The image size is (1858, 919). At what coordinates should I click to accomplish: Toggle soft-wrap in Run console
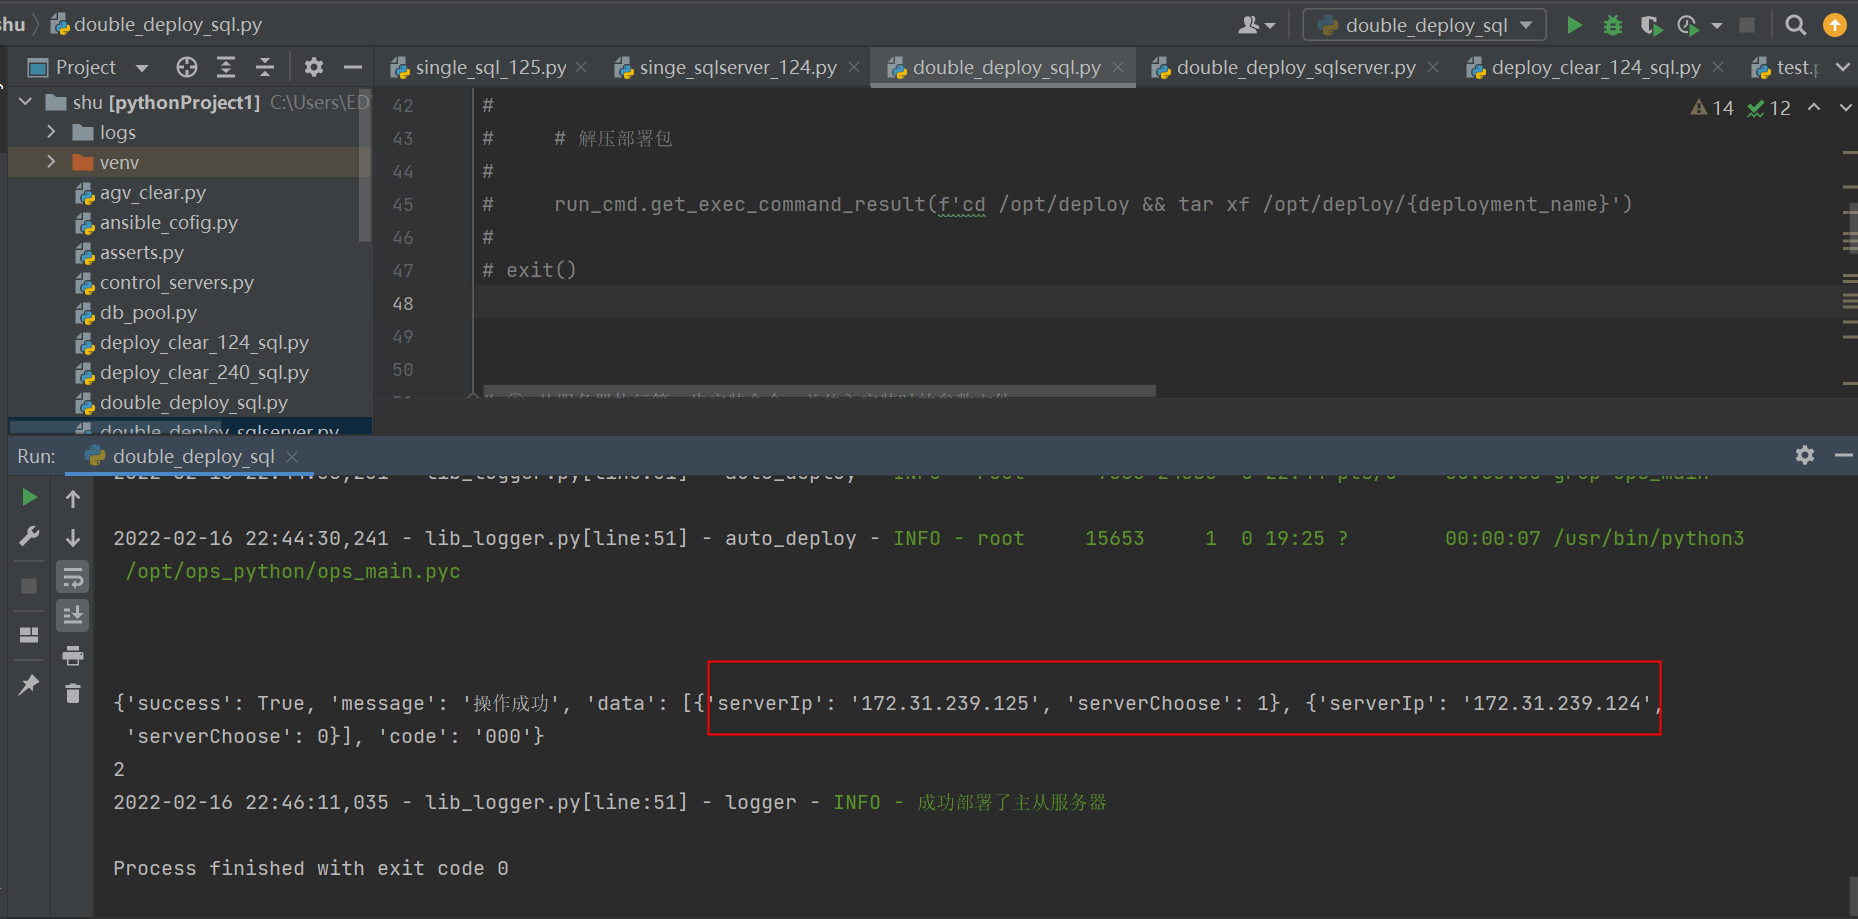(73, 577)
